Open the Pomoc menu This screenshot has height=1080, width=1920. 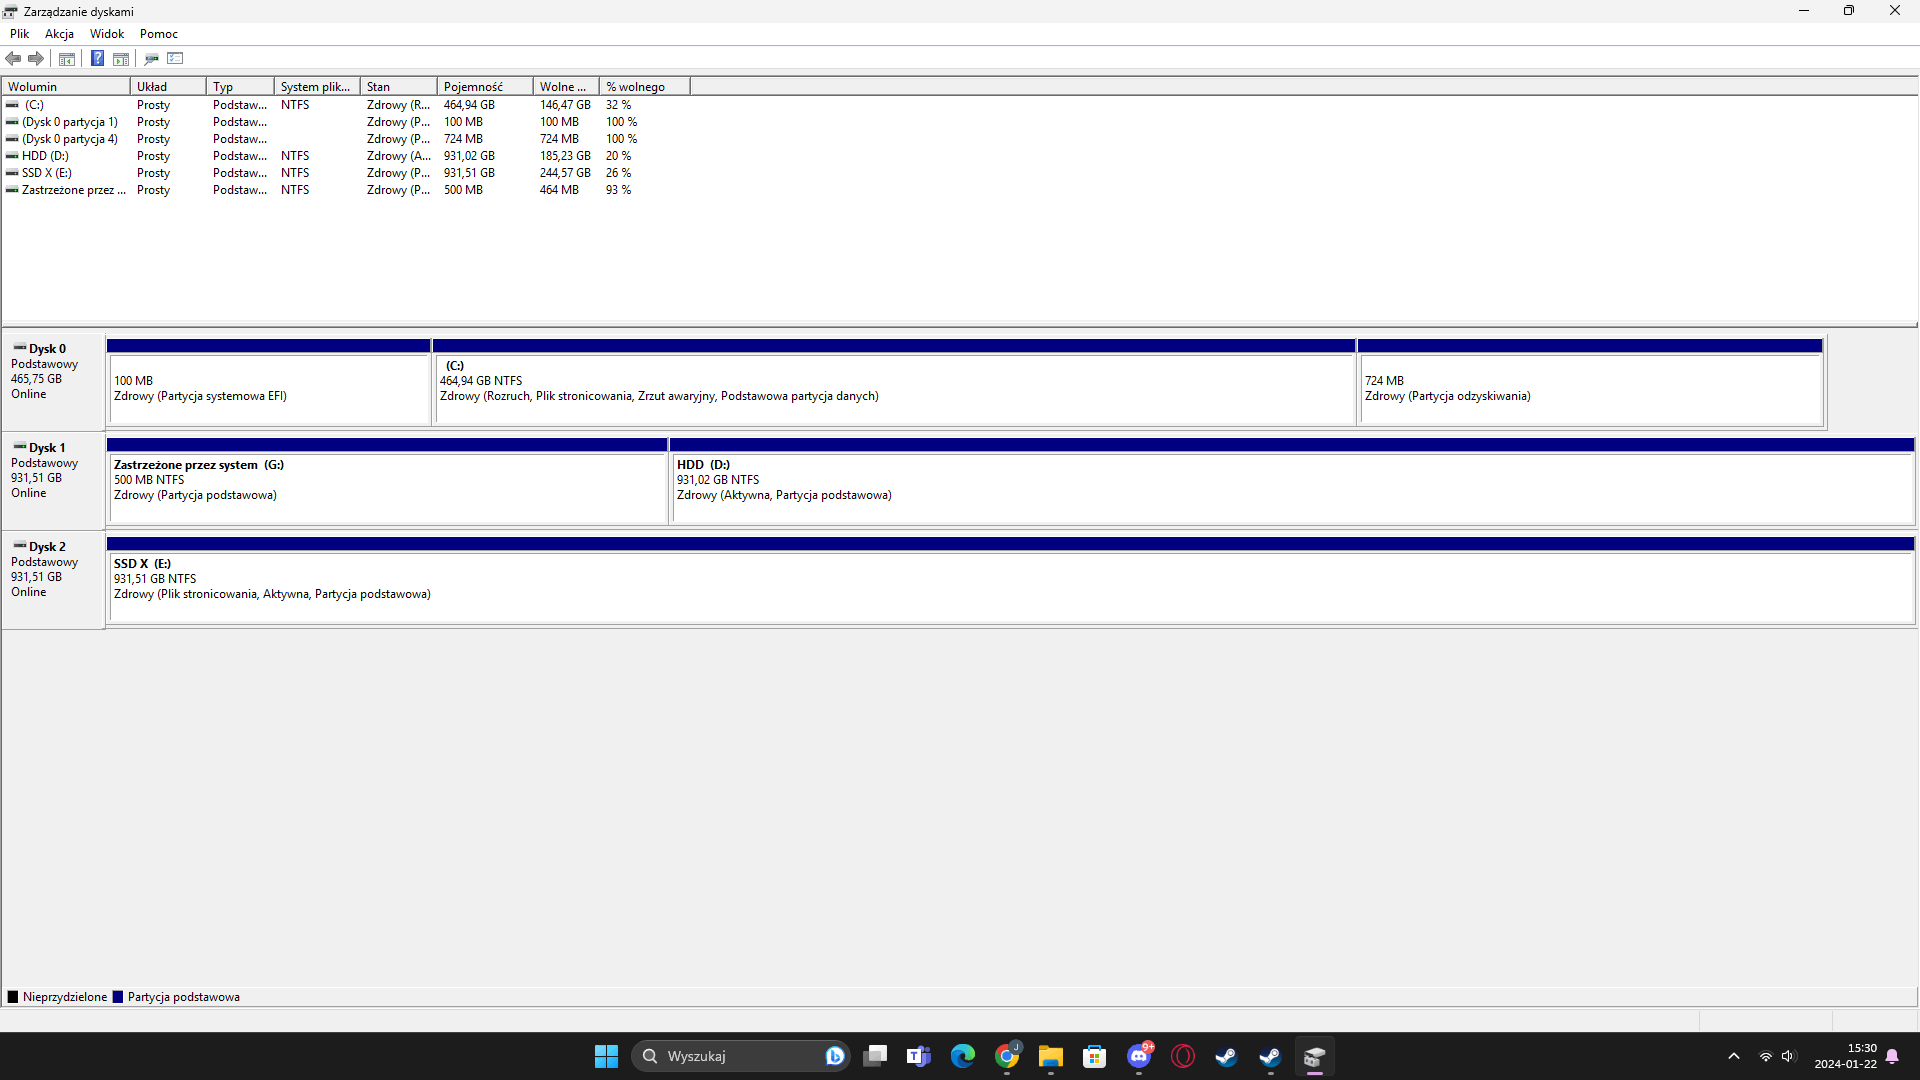(x=158, y=33)
